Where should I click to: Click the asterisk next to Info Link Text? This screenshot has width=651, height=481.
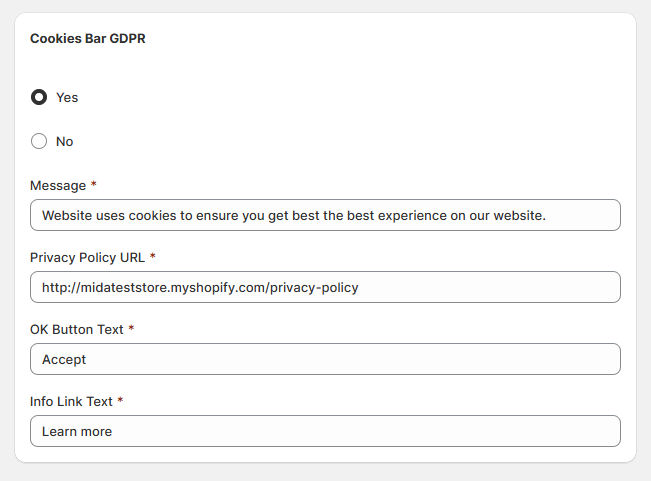[121, 401]
